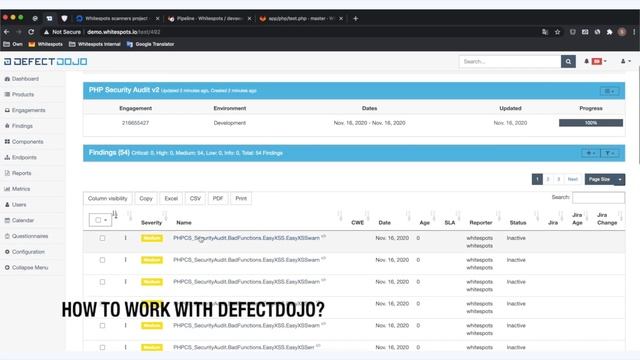Open Products in the sidebar
Viewport: 640px width, 360px height.
pos(19,94)
